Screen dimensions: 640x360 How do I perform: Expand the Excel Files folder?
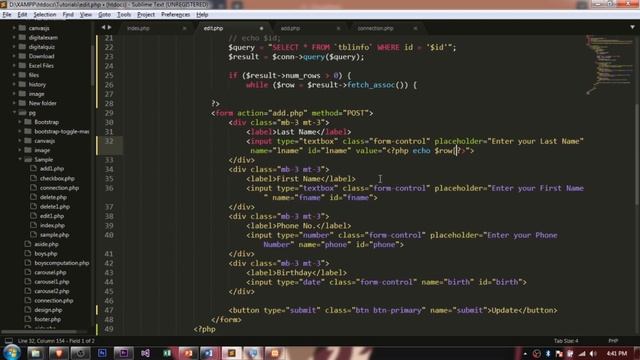pos(14,65)
